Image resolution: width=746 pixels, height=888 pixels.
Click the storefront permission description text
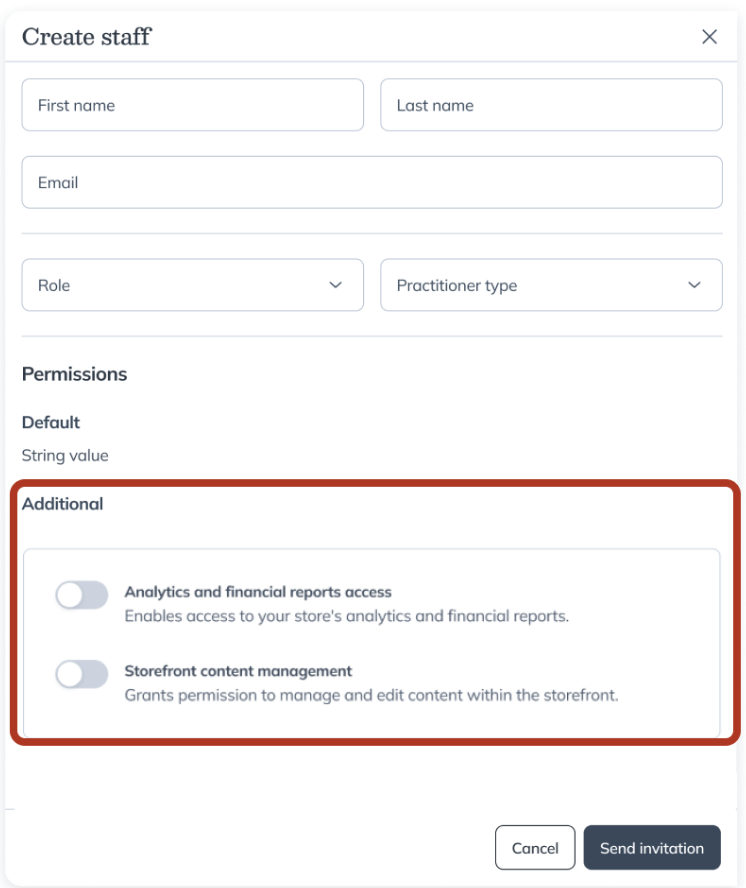371,695
